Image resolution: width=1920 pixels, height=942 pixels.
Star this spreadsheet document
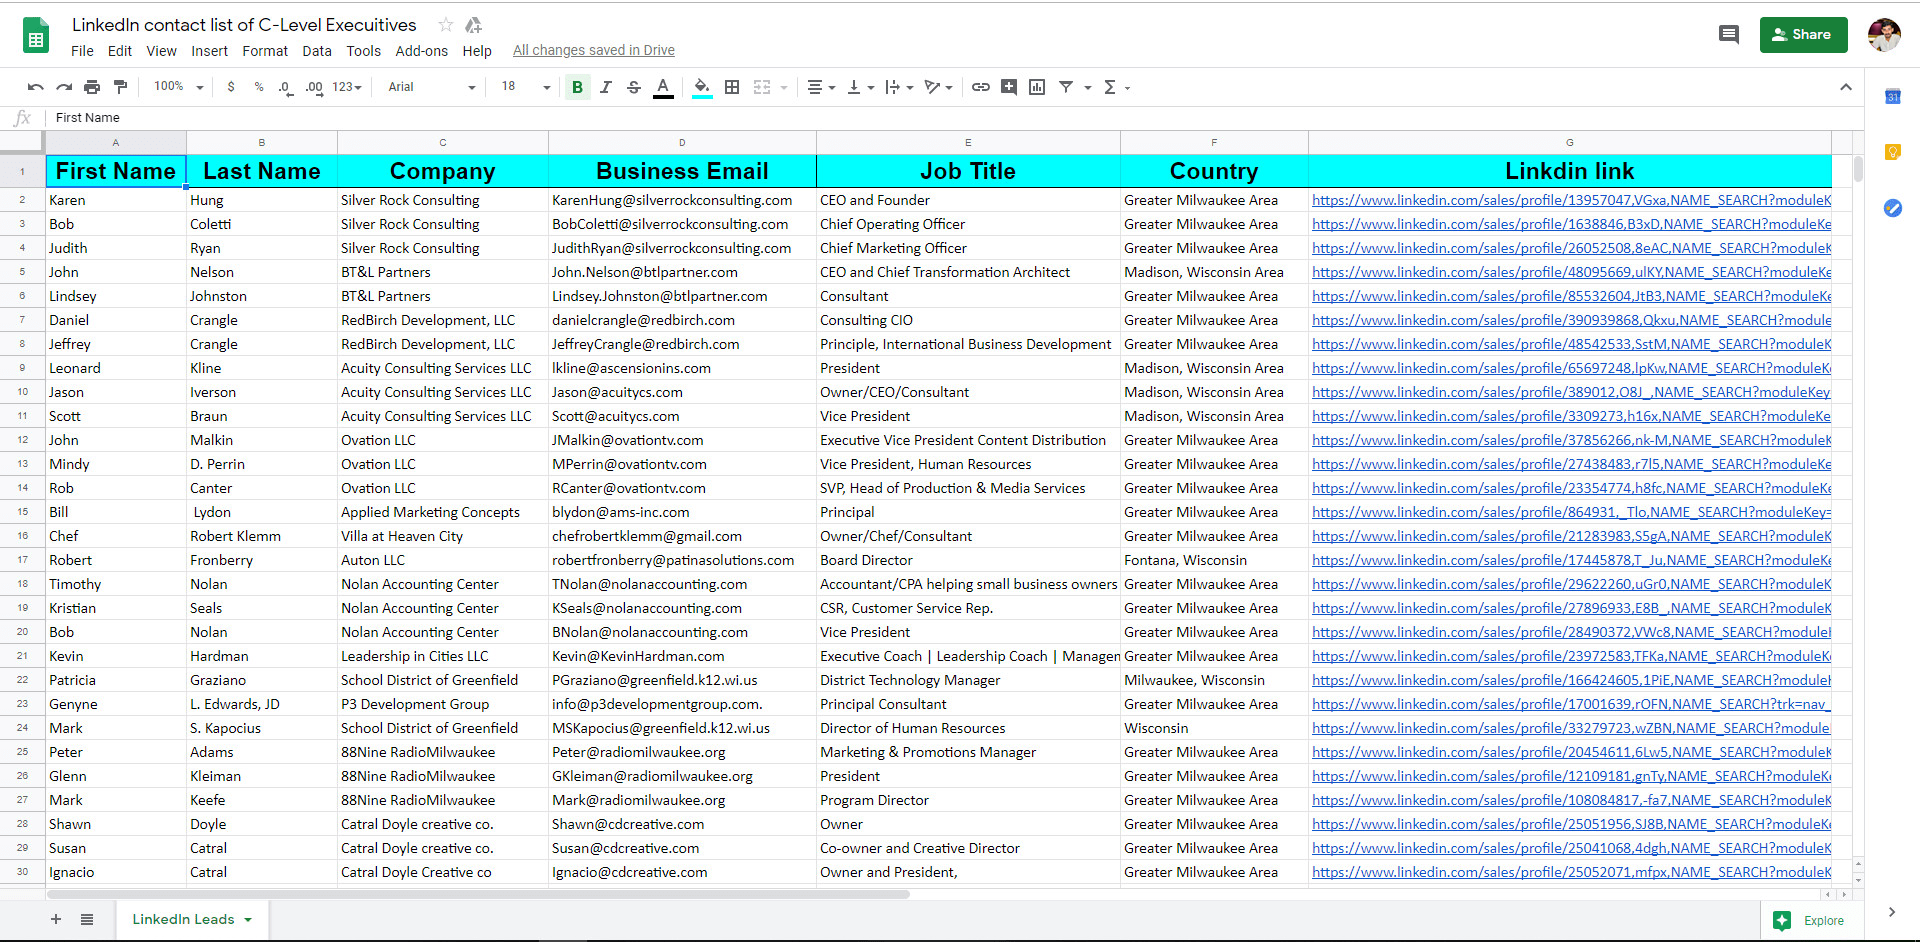point(446,25)
